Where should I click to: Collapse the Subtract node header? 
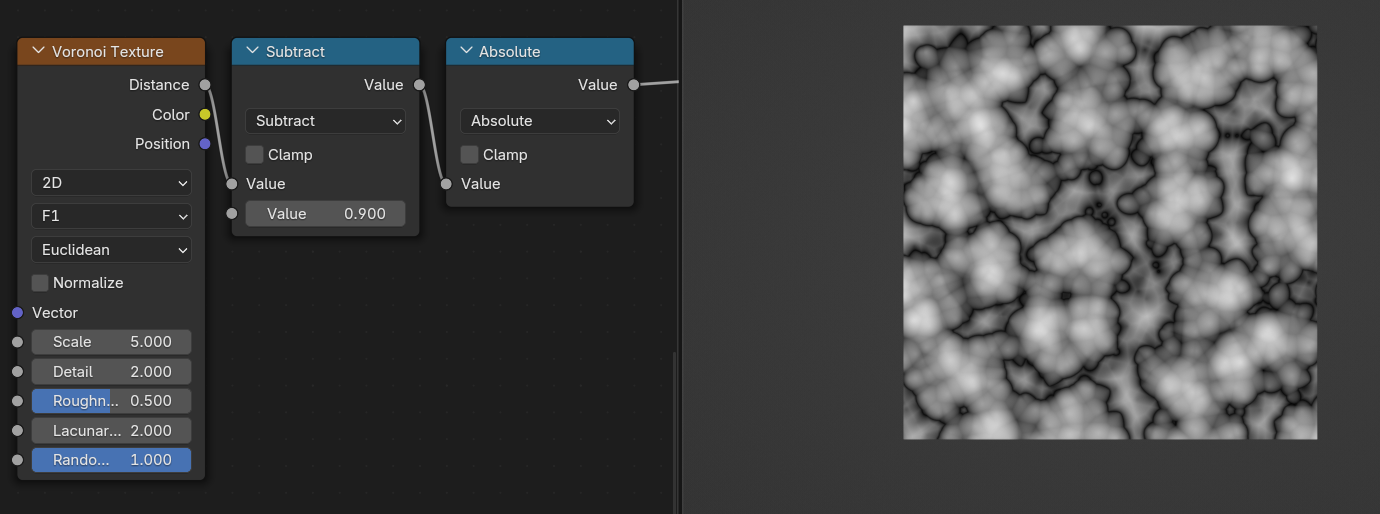253,52
